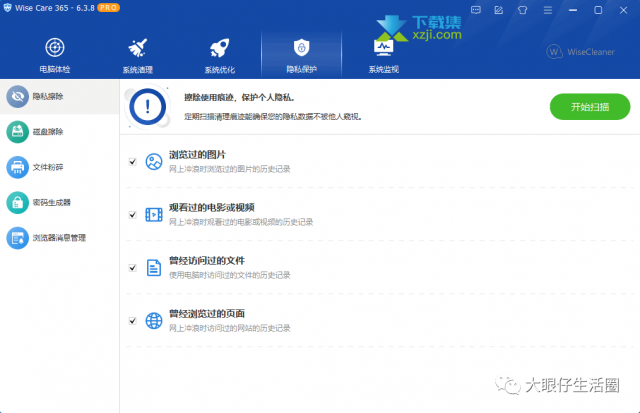
Task: Open 密码生成器 password generator icon
Action: (x=18, y=202)
